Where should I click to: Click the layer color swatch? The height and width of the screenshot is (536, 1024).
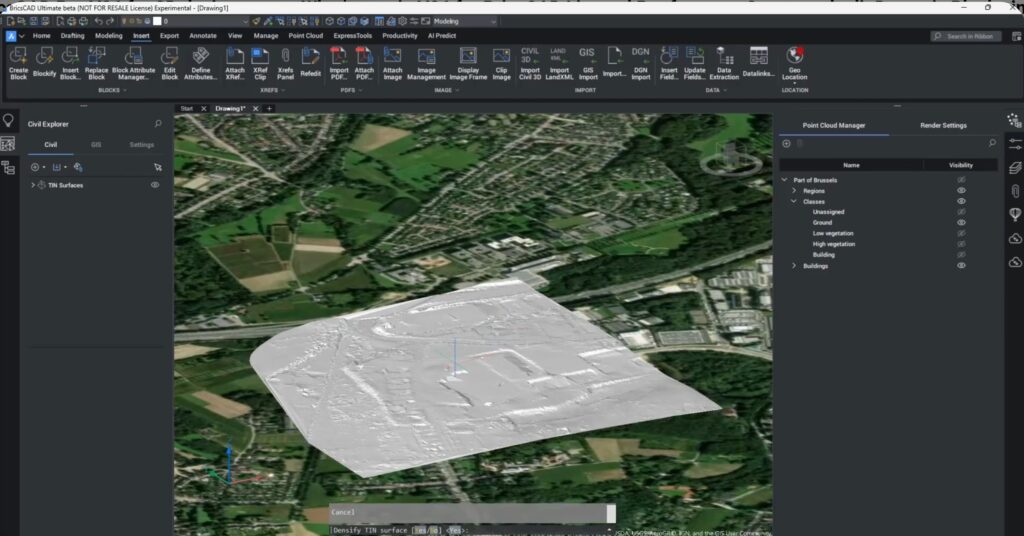click(157, 21)
